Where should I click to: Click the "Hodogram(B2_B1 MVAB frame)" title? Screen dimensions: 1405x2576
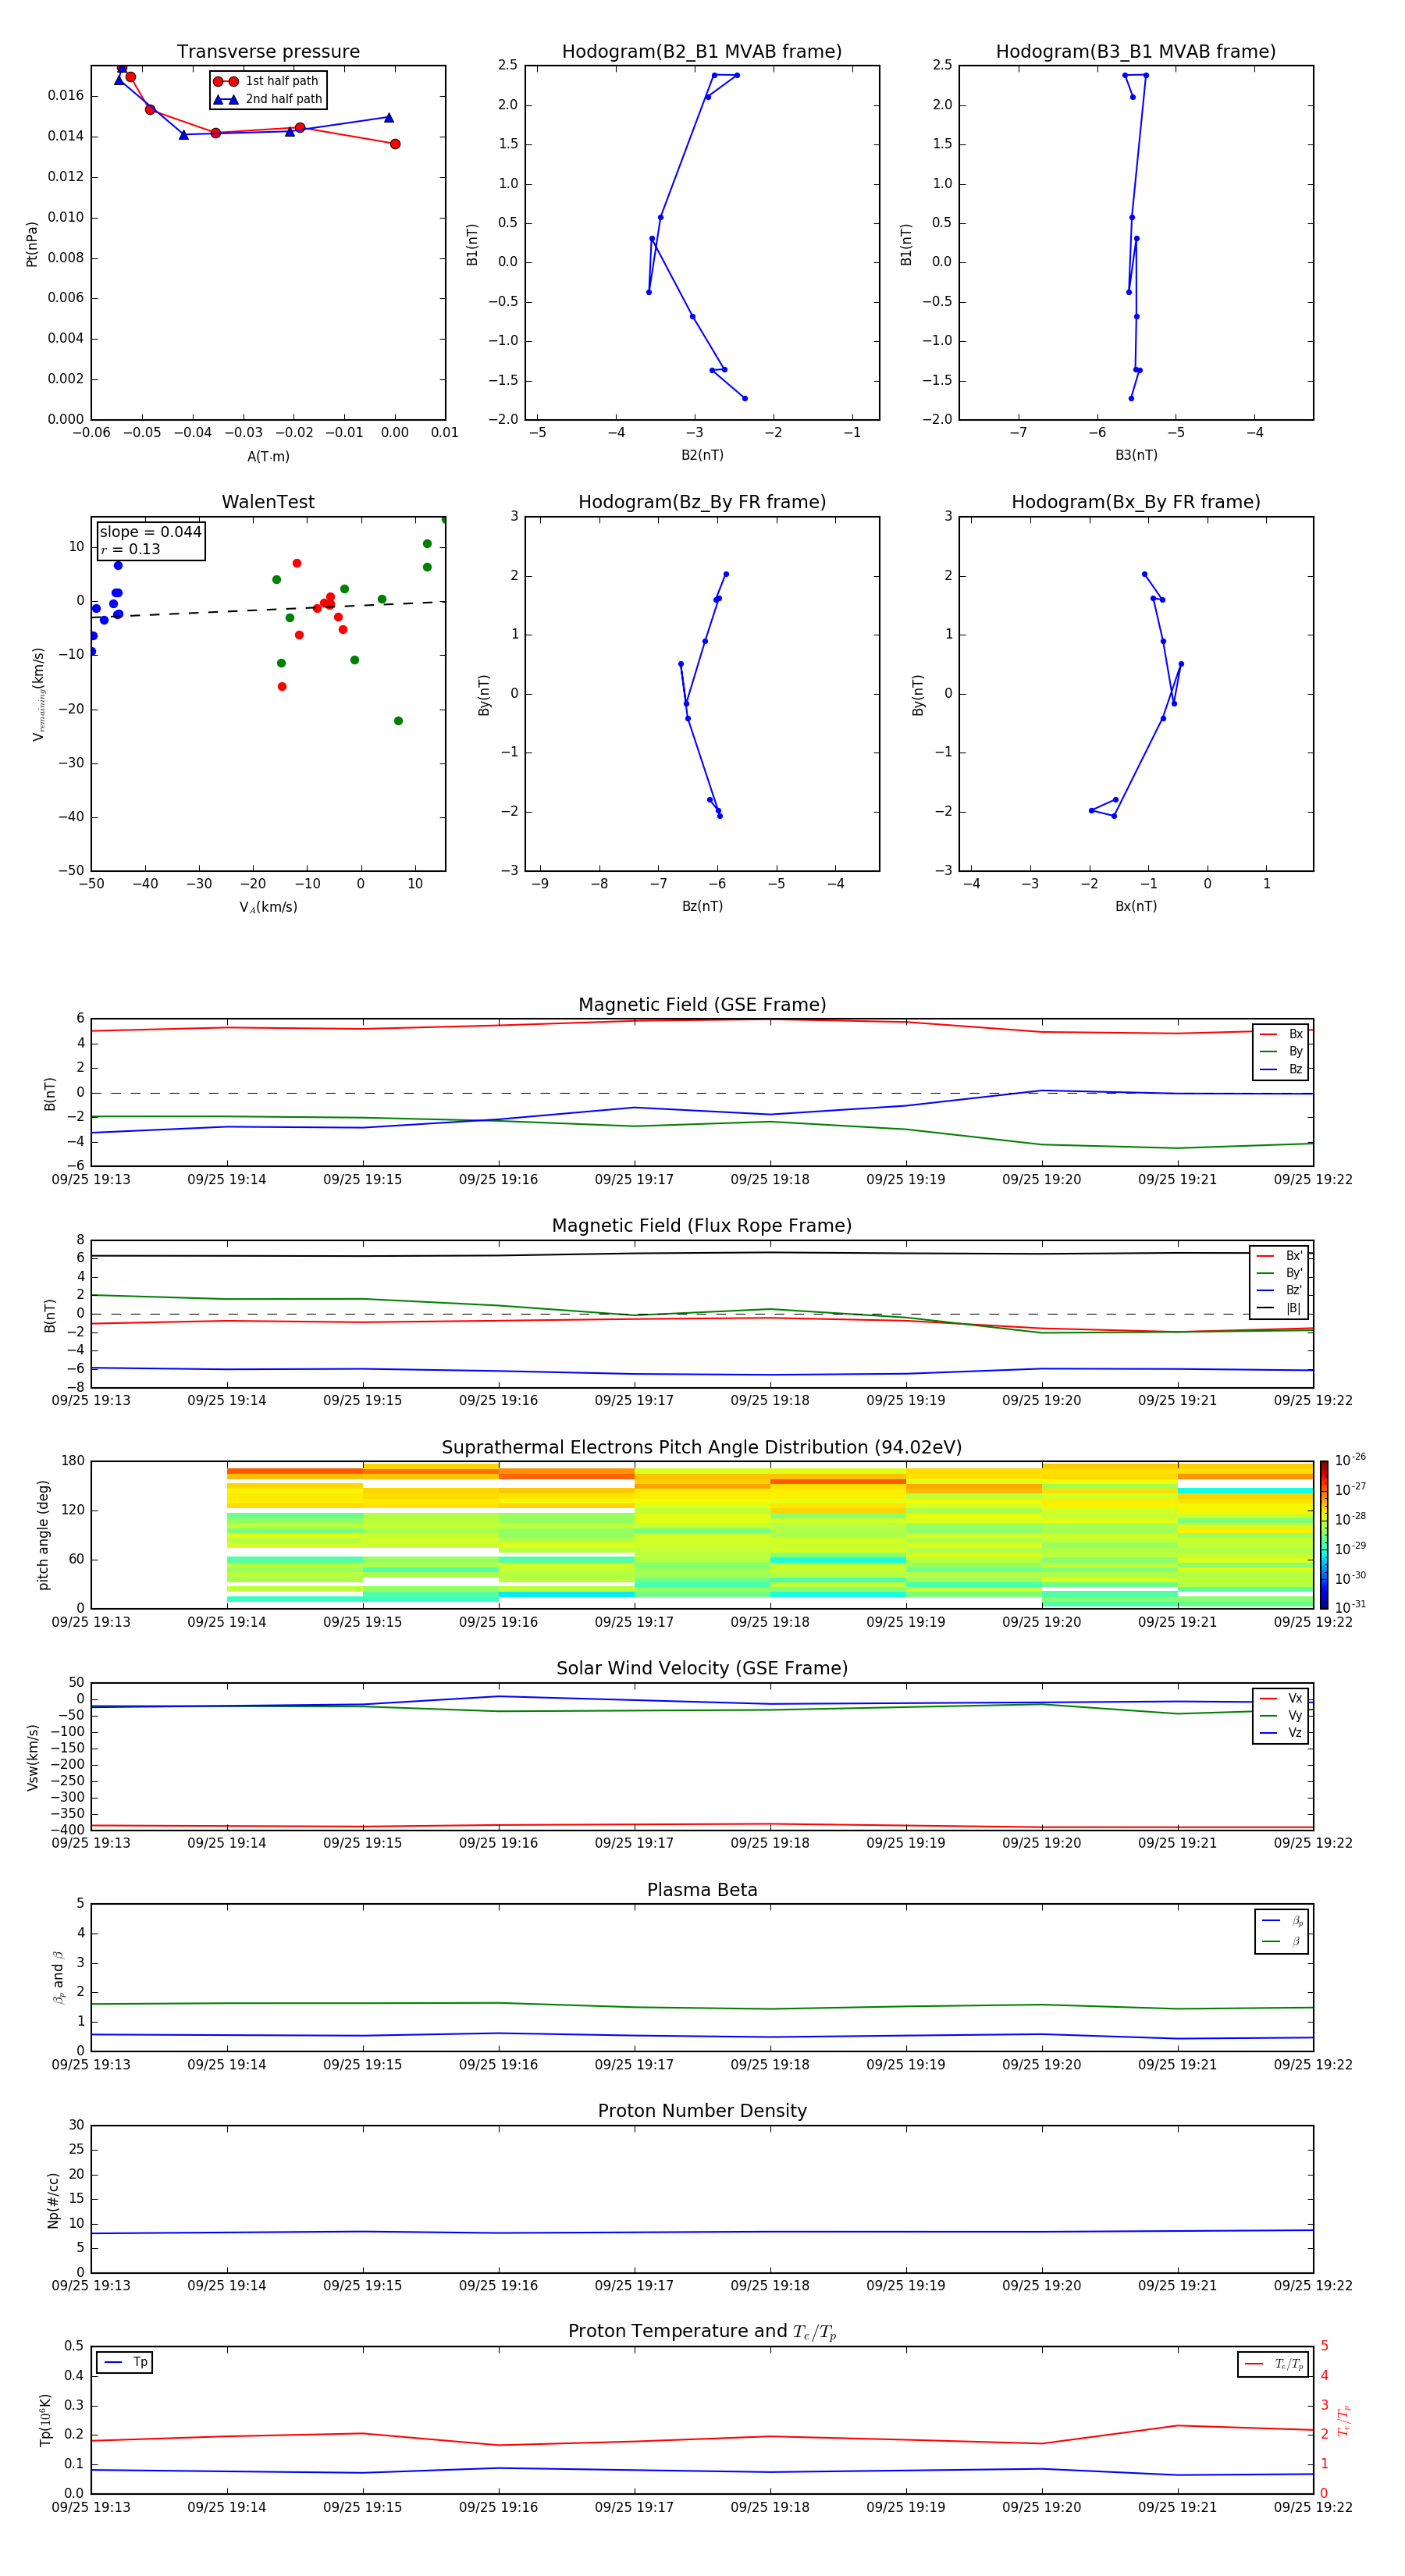pos(702,51)
